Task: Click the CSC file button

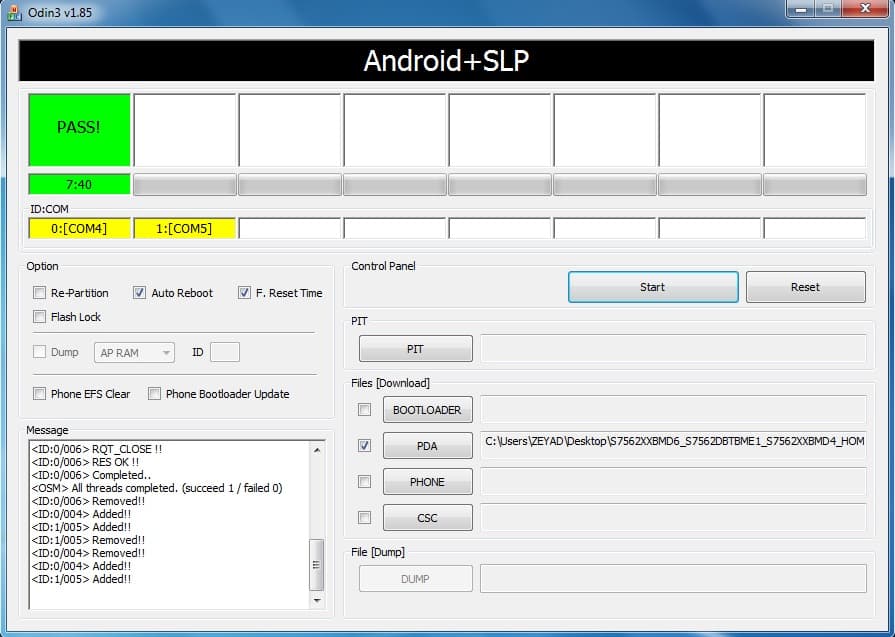Action: pyautogui.click(x=428, y=518)
